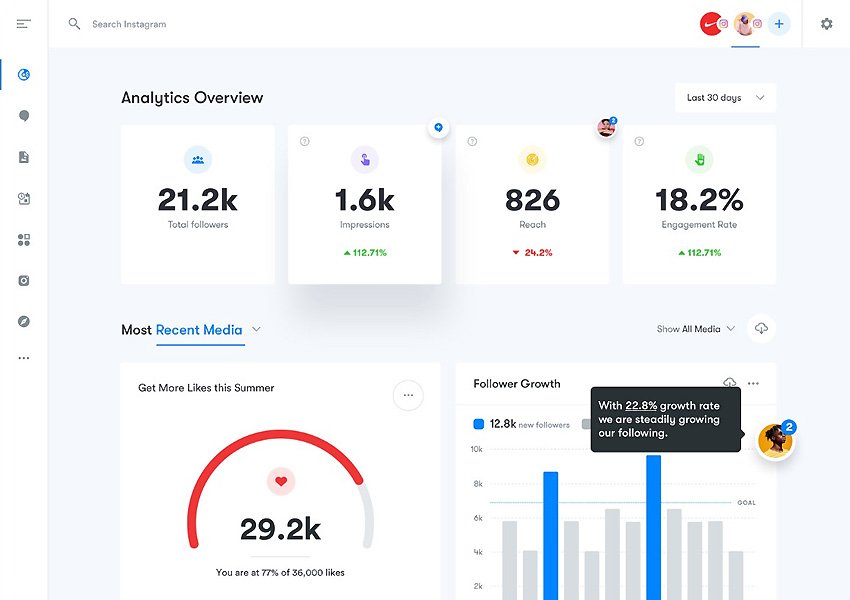Expand the Recent Media chevron
This screenshot has height=600, width=850.
257,329
